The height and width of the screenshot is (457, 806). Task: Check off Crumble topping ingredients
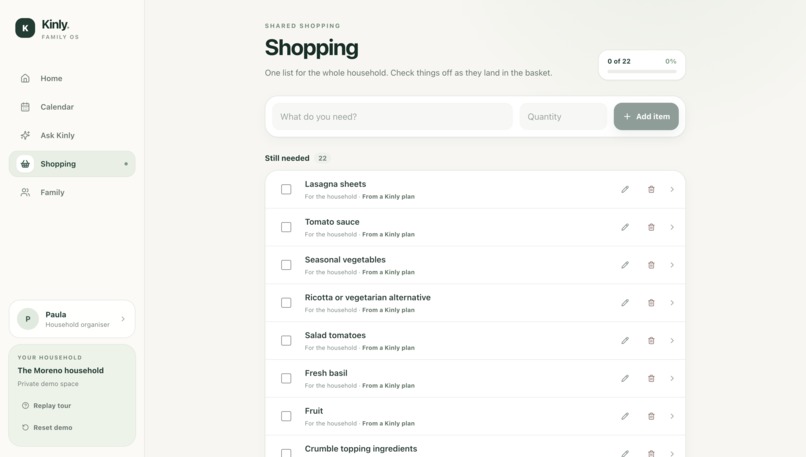[x=286, y=453]
